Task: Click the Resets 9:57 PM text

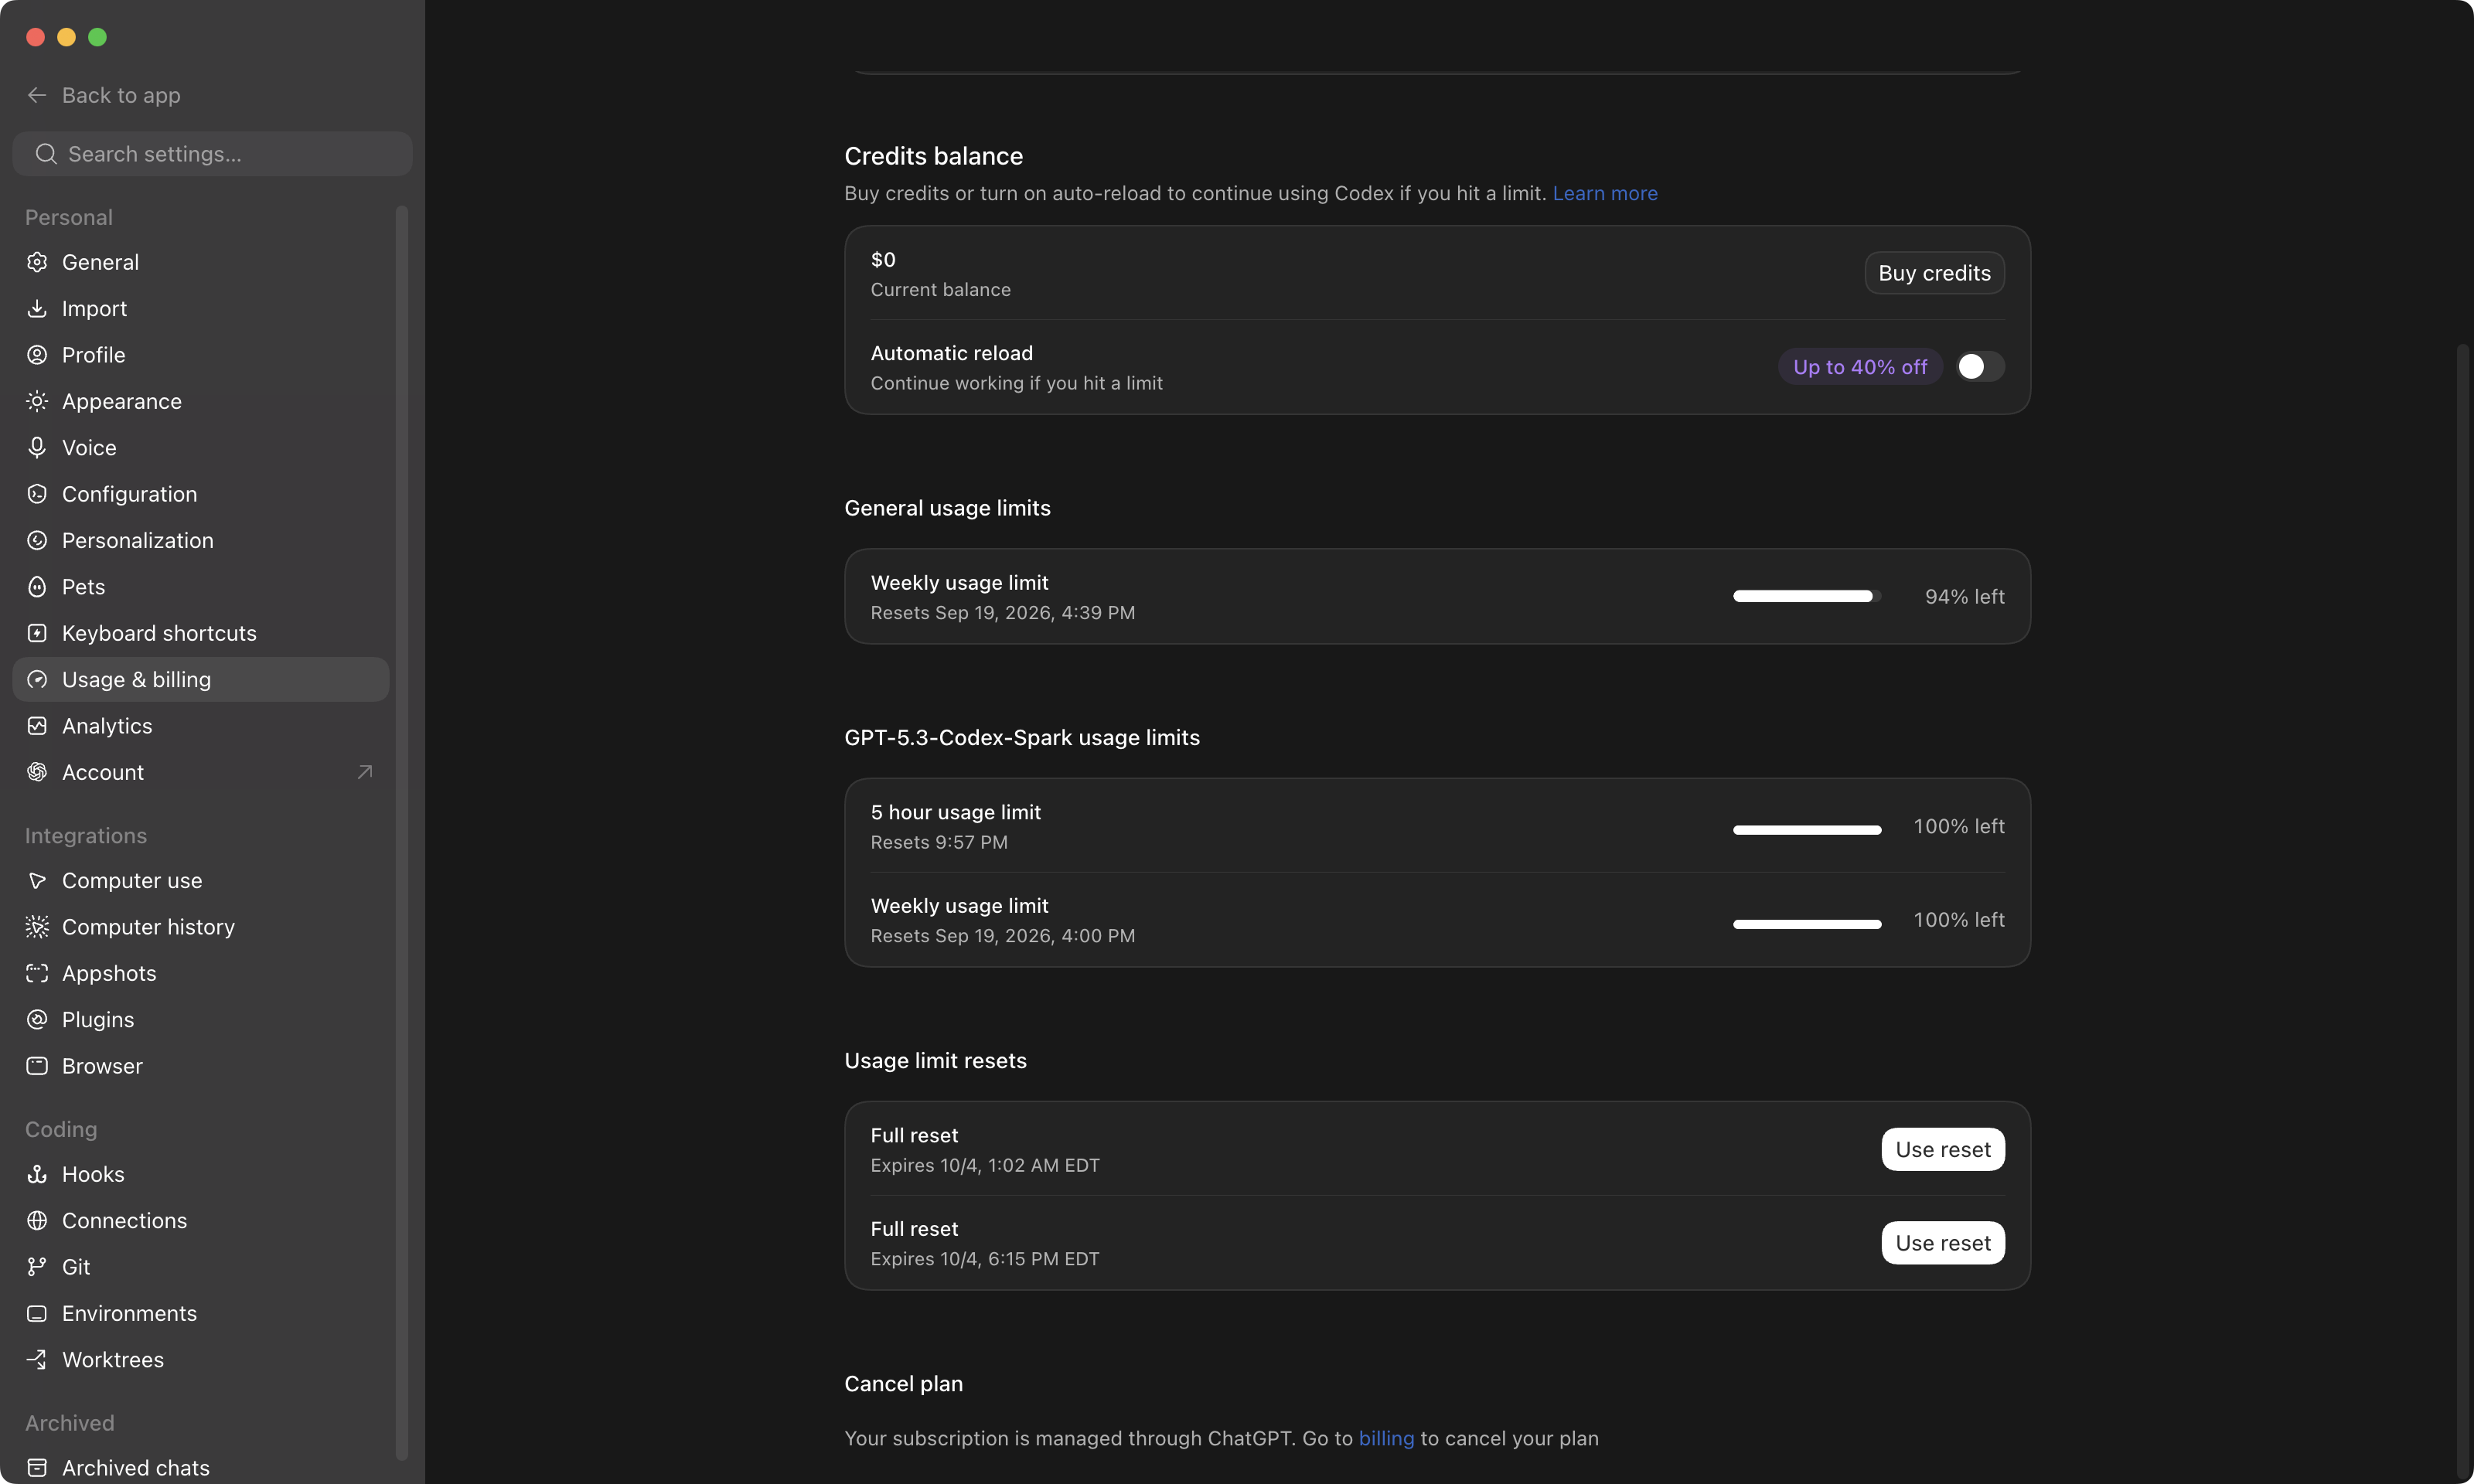Action: [939, 842]
